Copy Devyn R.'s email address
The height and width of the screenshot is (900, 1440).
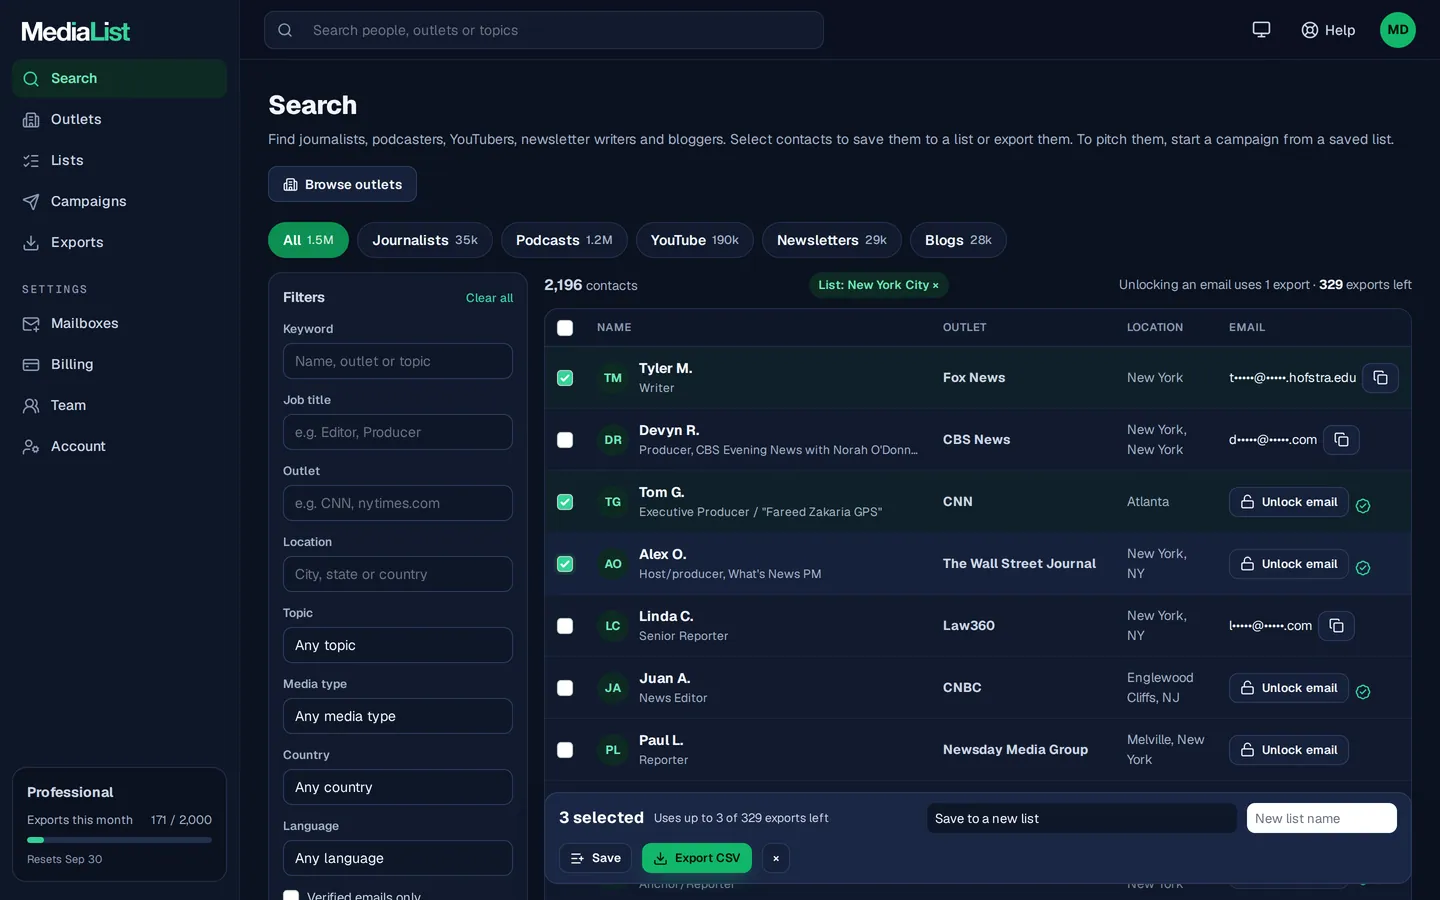pos(1341,440)
